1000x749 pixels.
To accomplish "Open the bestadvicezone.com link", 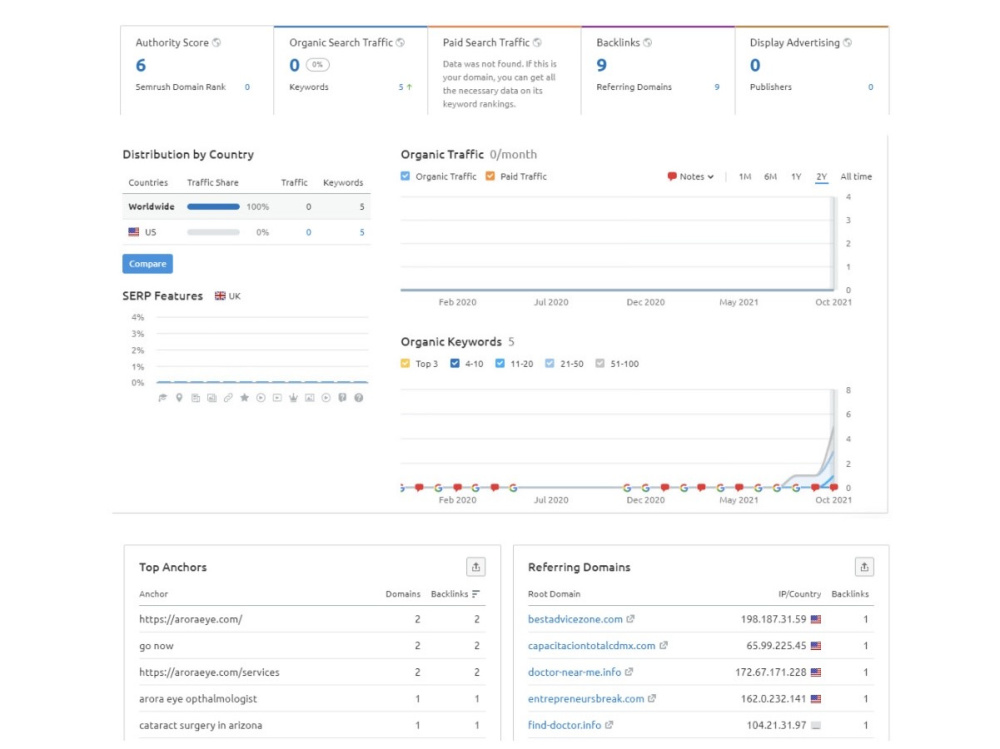I will point(575,619).
